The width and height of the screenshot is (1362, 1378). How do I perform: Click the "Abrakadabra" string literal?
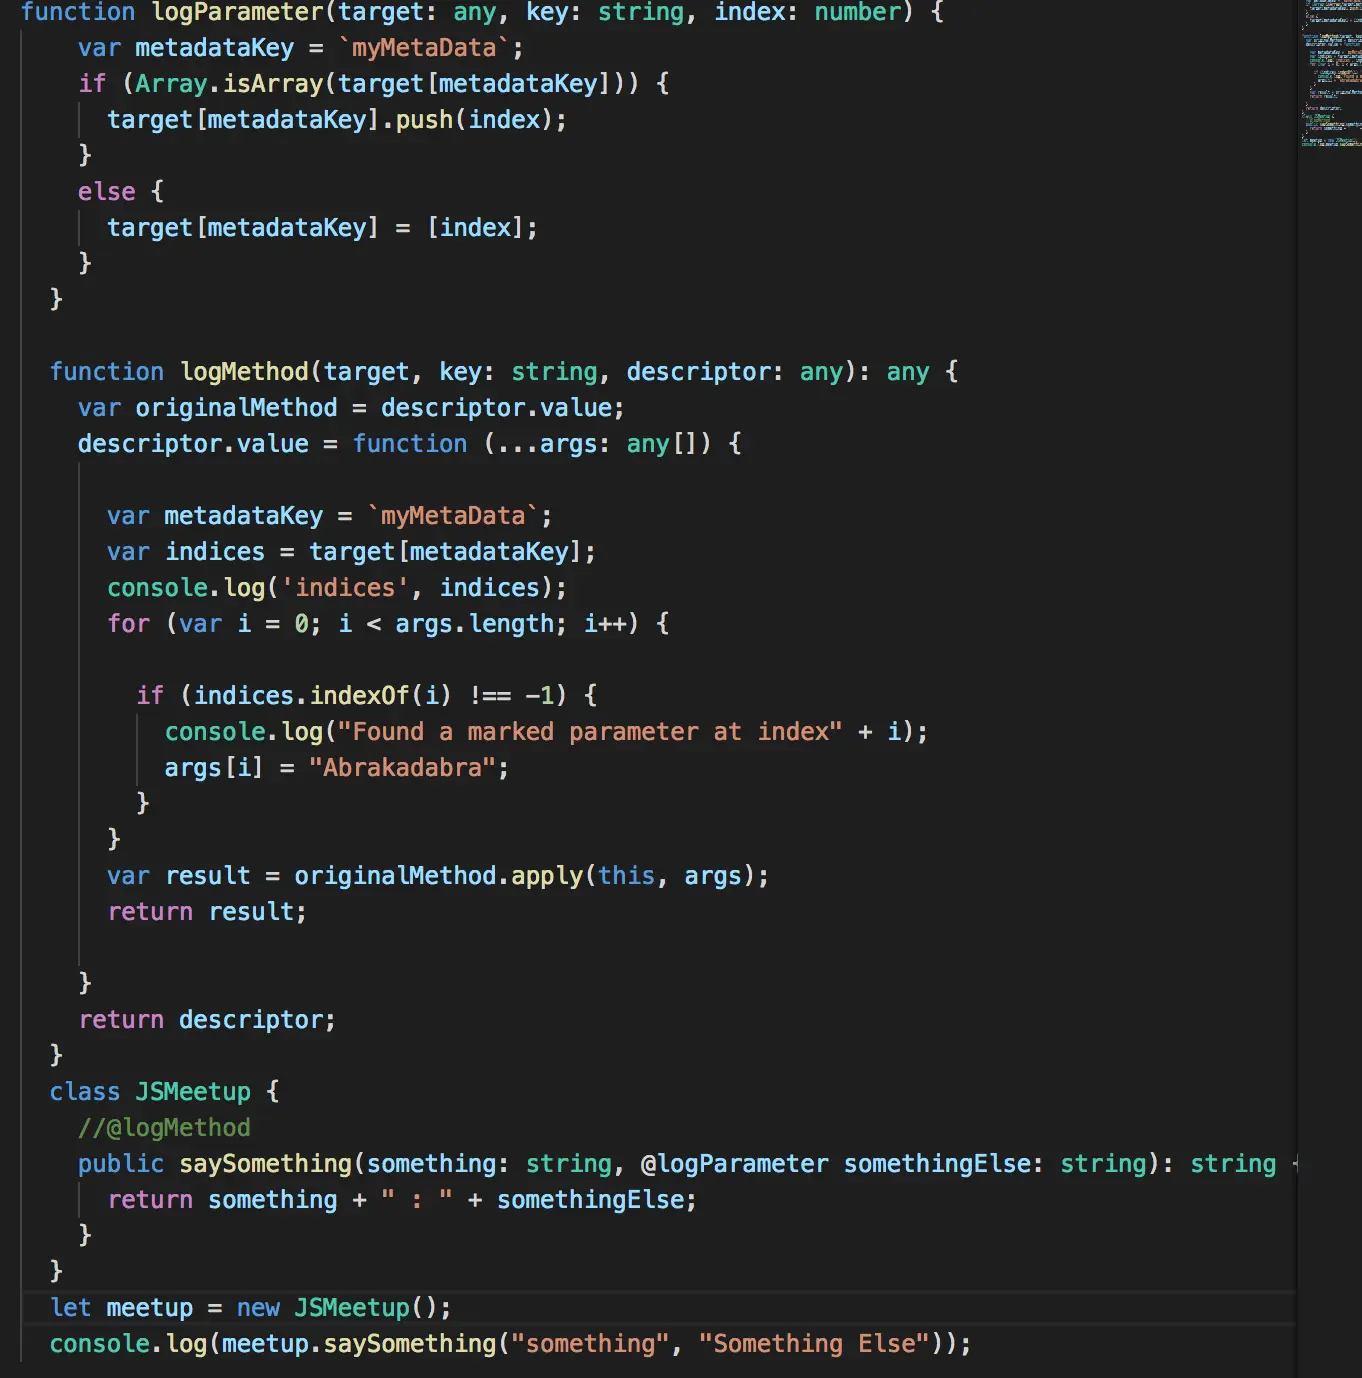pyautogui.click(x=402, y=768)
